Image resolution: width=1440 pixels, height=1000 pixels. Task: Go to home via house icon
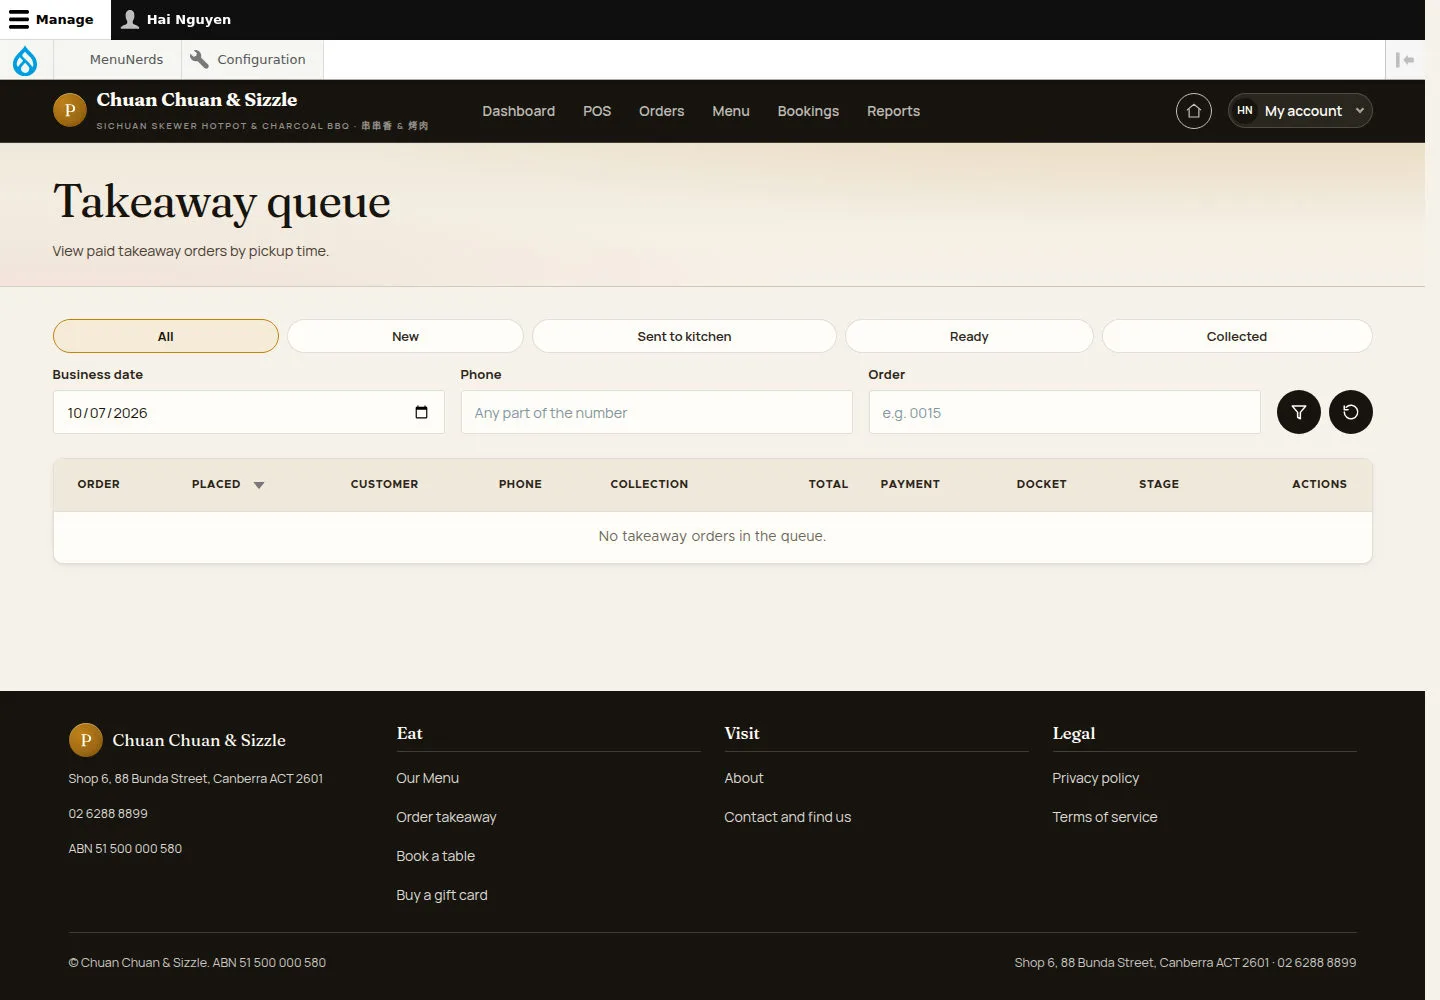coord(1194,111)
